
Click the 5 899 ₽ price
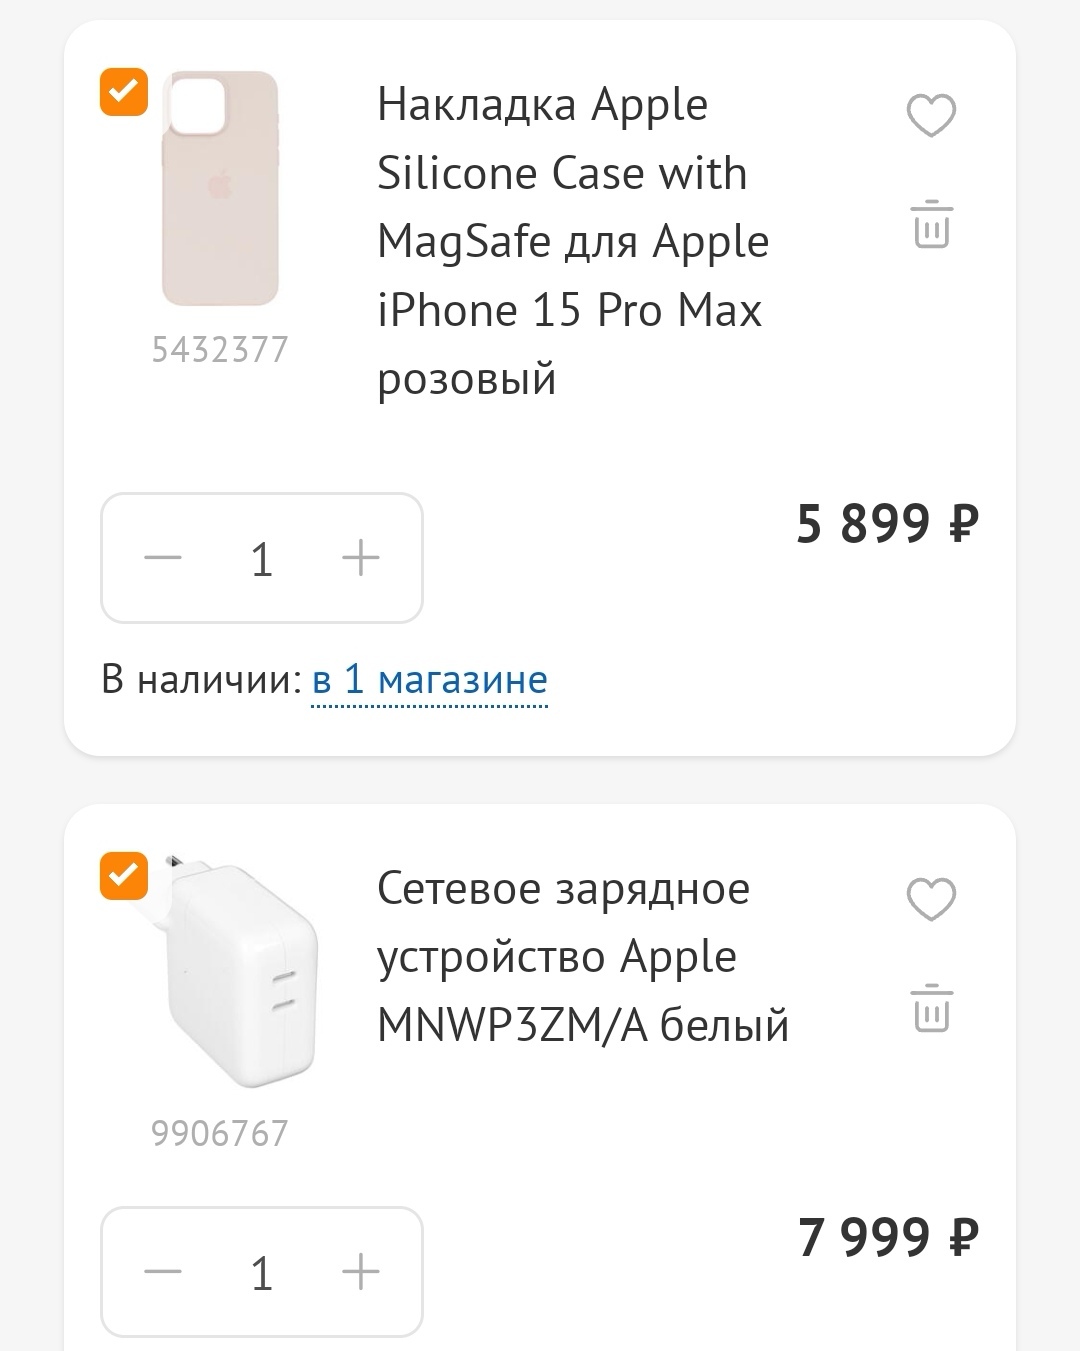pos(887,524)
